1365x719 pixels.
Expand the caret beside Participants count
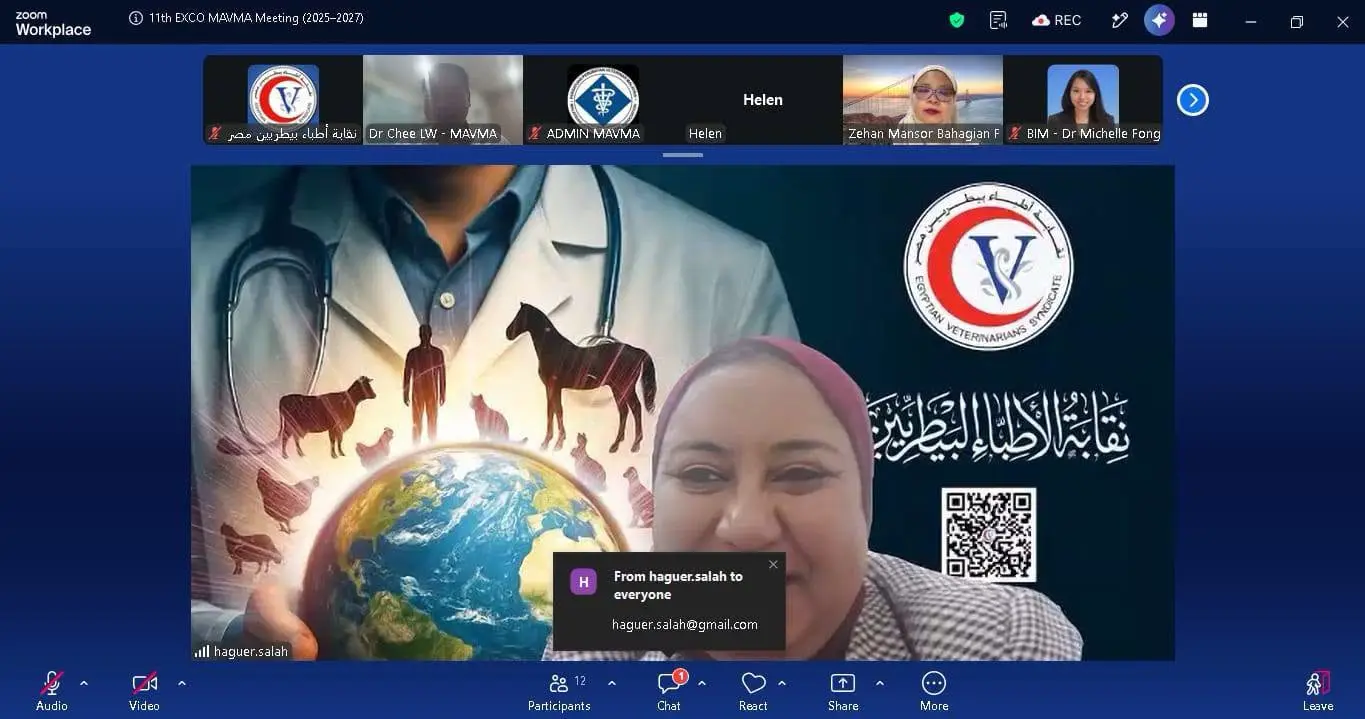[x=612, y=684]
